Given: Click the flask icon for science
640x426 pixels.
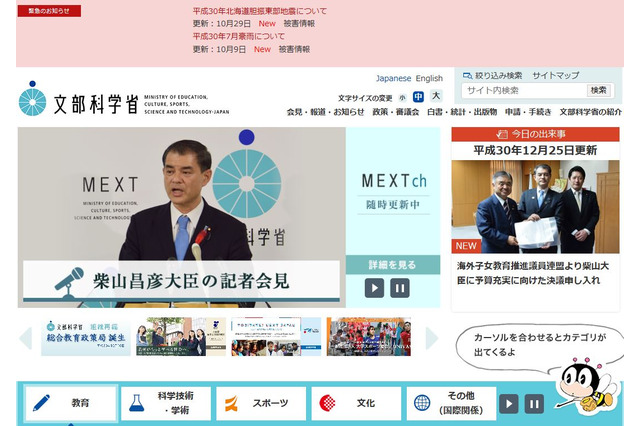Looking at the screenshot, I should pos(136,403).
